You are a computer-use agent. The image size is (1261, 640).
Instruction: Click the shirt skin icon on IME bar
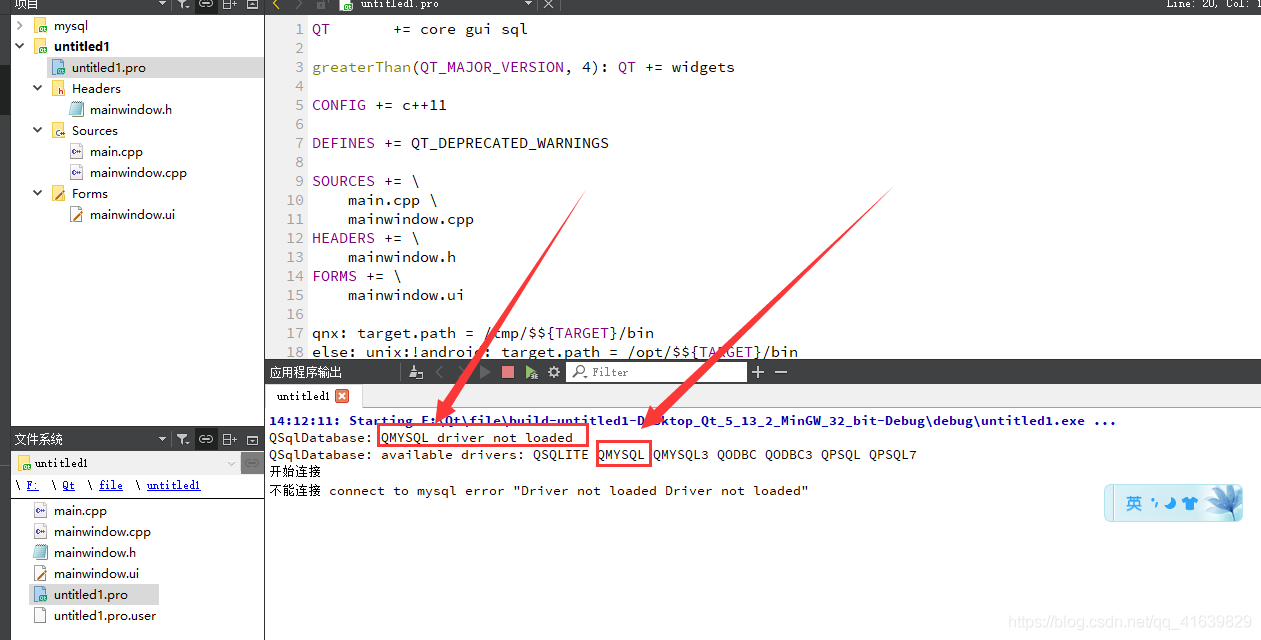(1189, 504)
